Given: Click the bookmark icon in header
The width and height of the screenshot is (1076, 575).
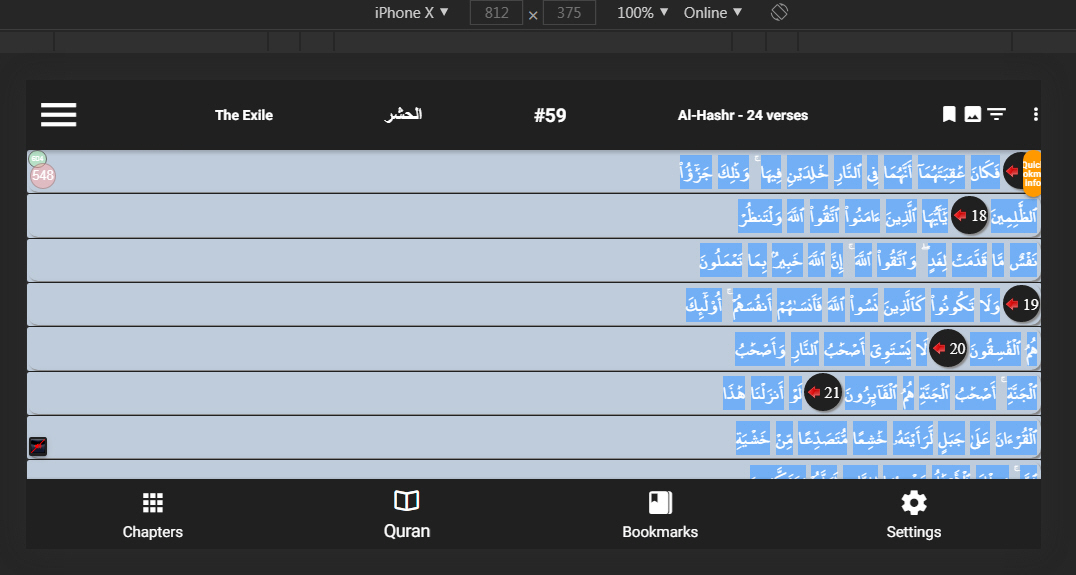Looking at the screenshot, I should point(949,115).
